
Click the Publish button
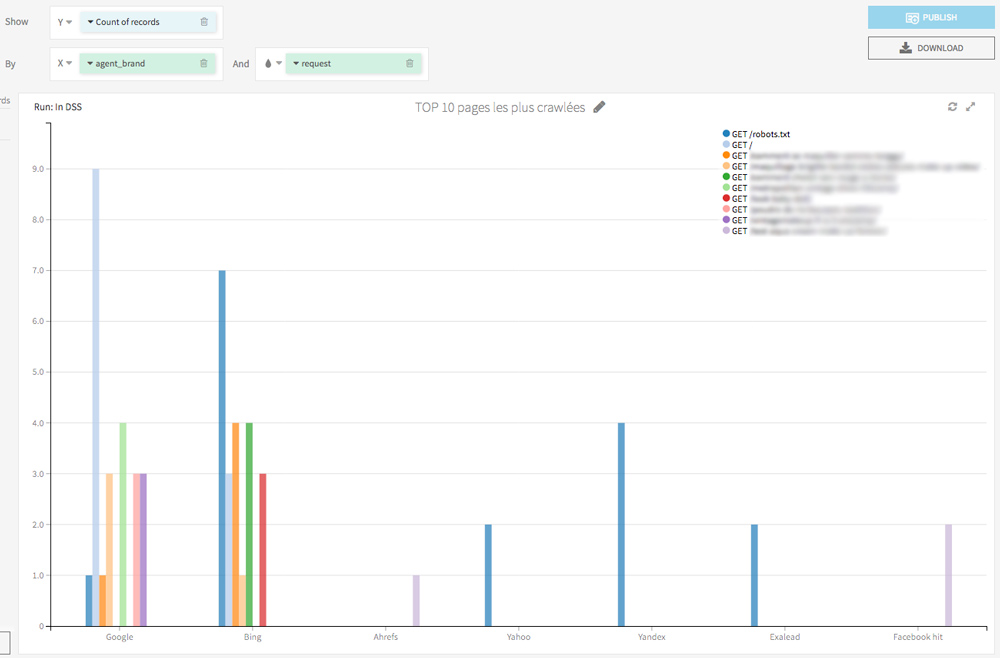pos(931,17)
